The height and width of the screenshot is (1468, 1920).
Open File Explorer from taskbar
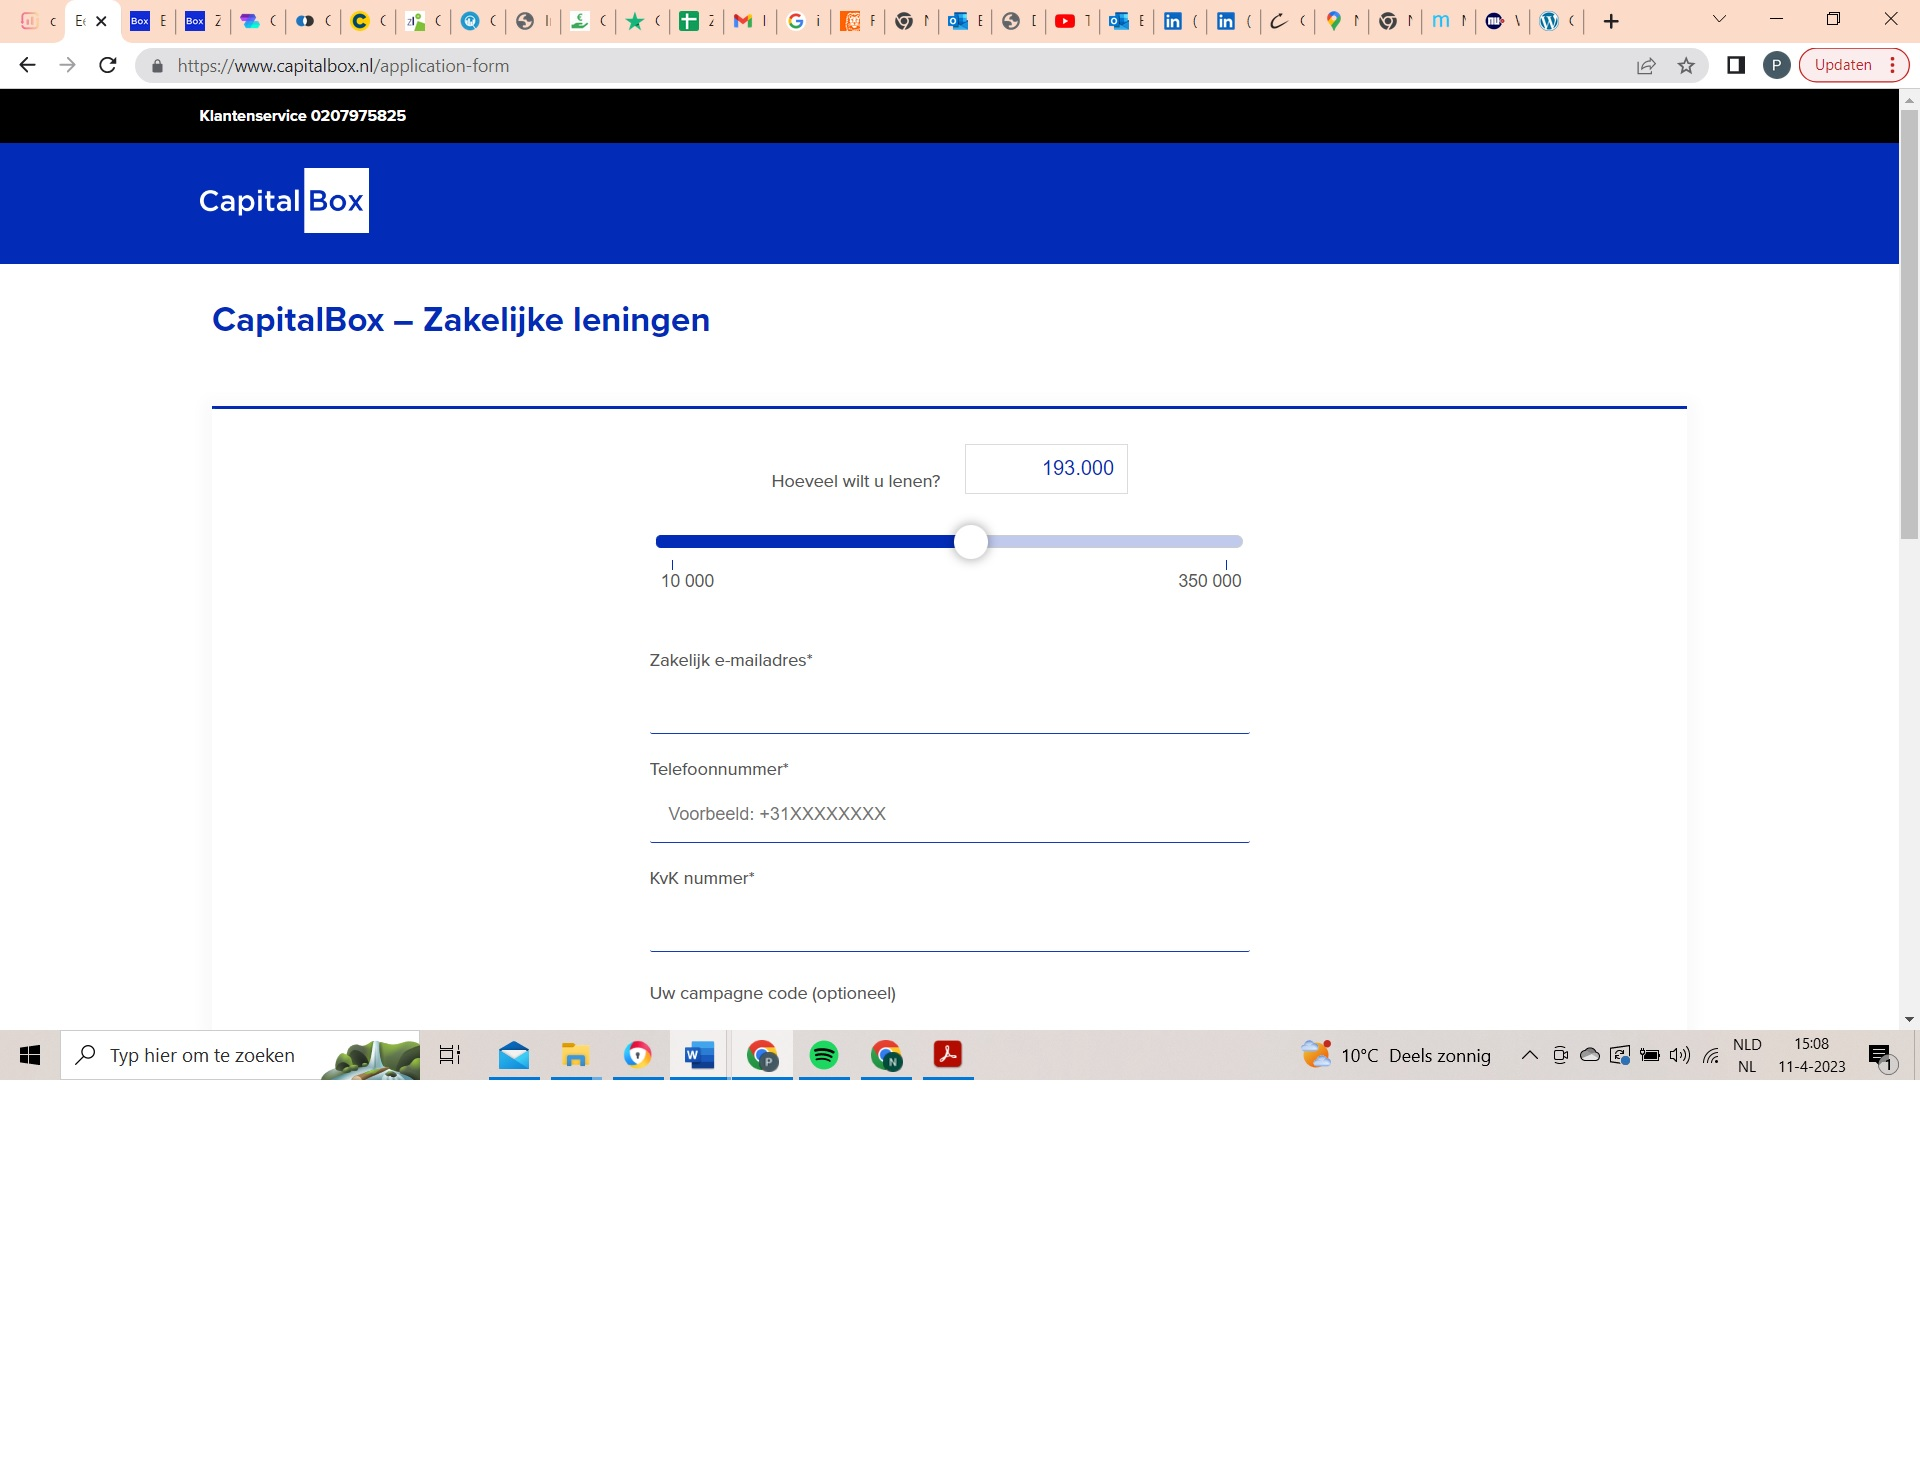coord(575,1055)
